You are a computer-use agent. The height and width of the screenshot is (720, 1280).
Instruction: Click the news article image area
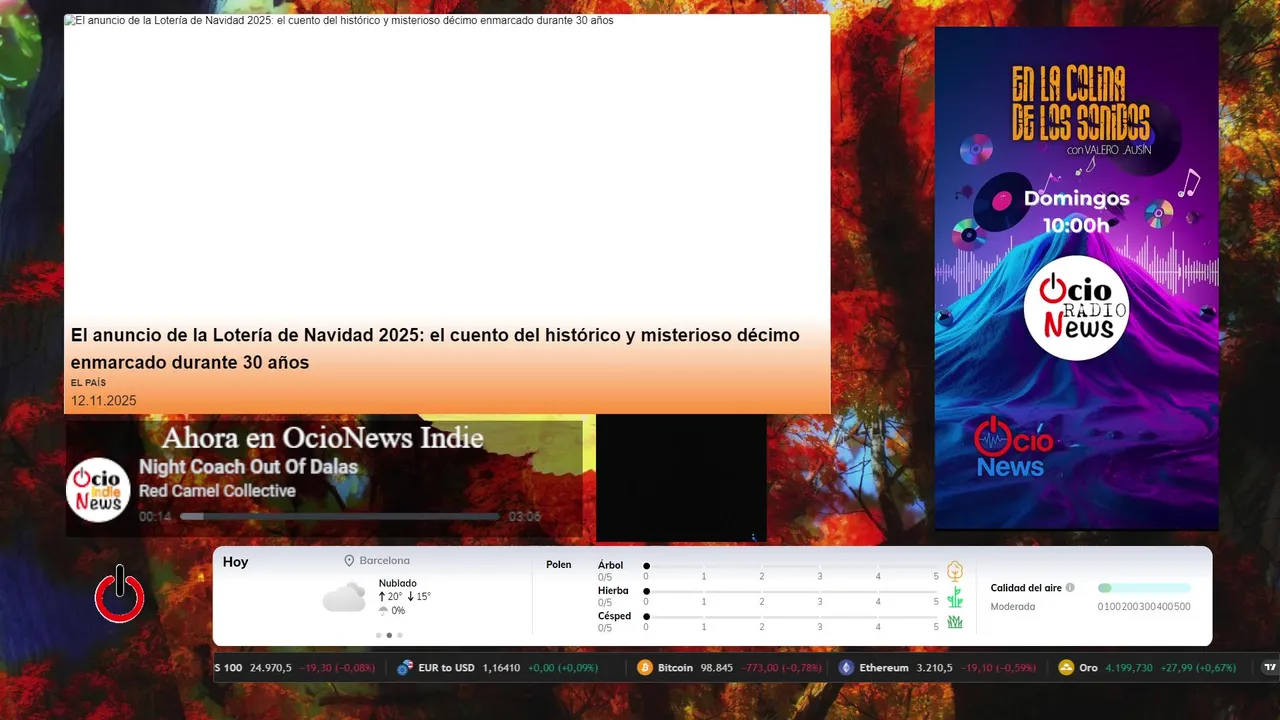pos(447,170)
